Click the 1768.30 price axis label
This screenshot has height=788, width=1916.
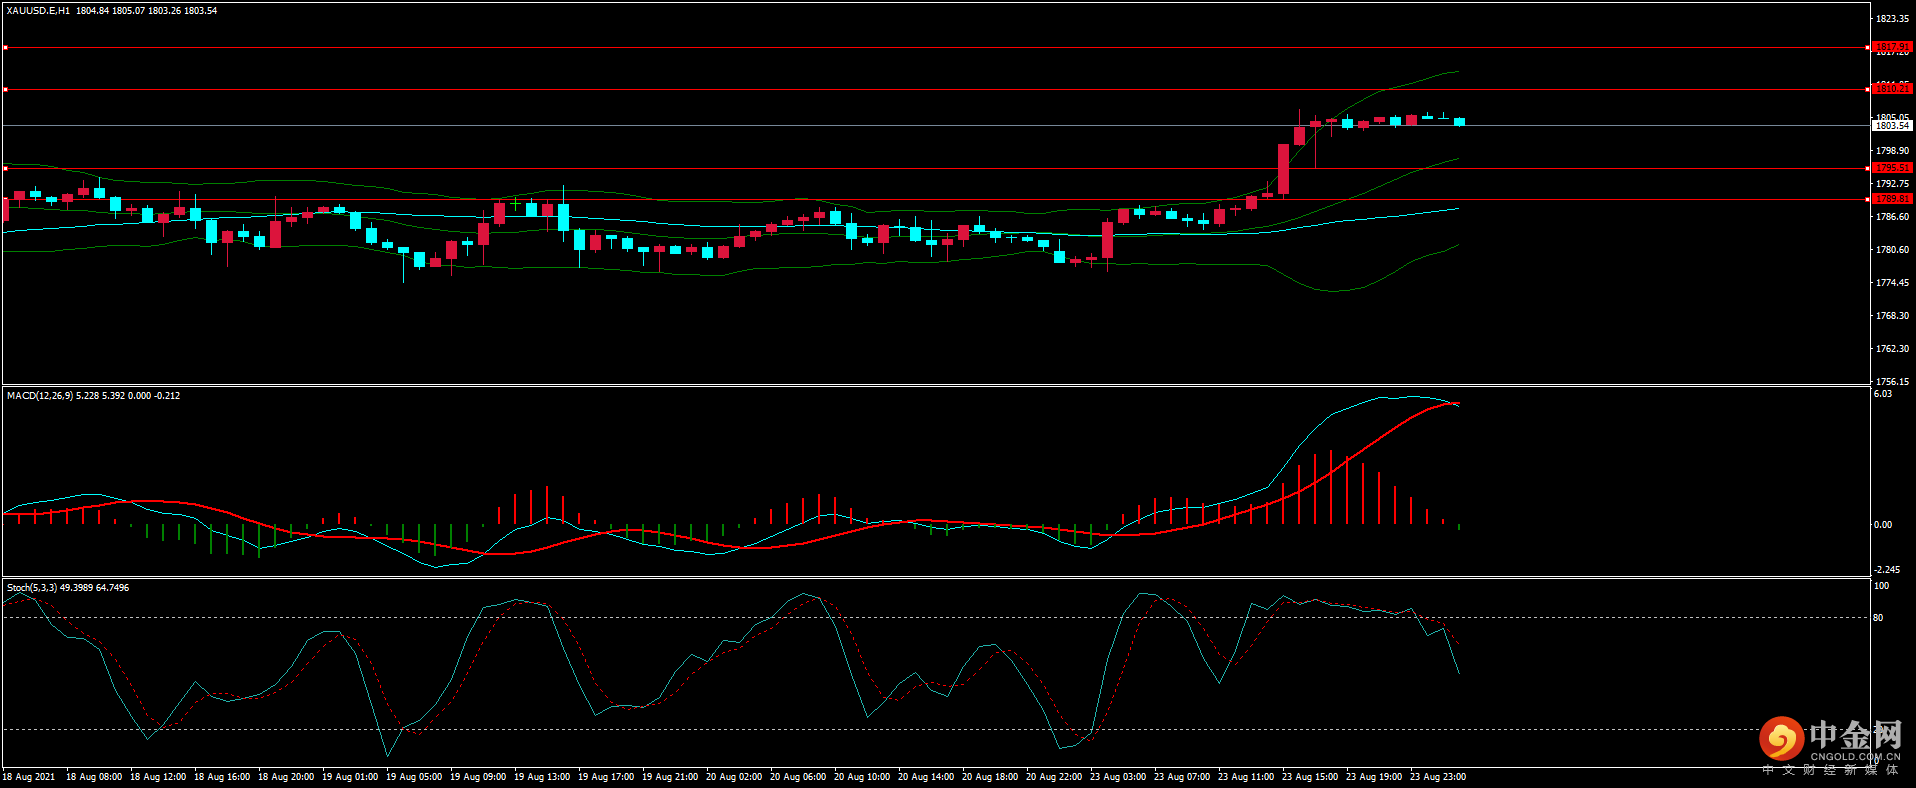1892,316
